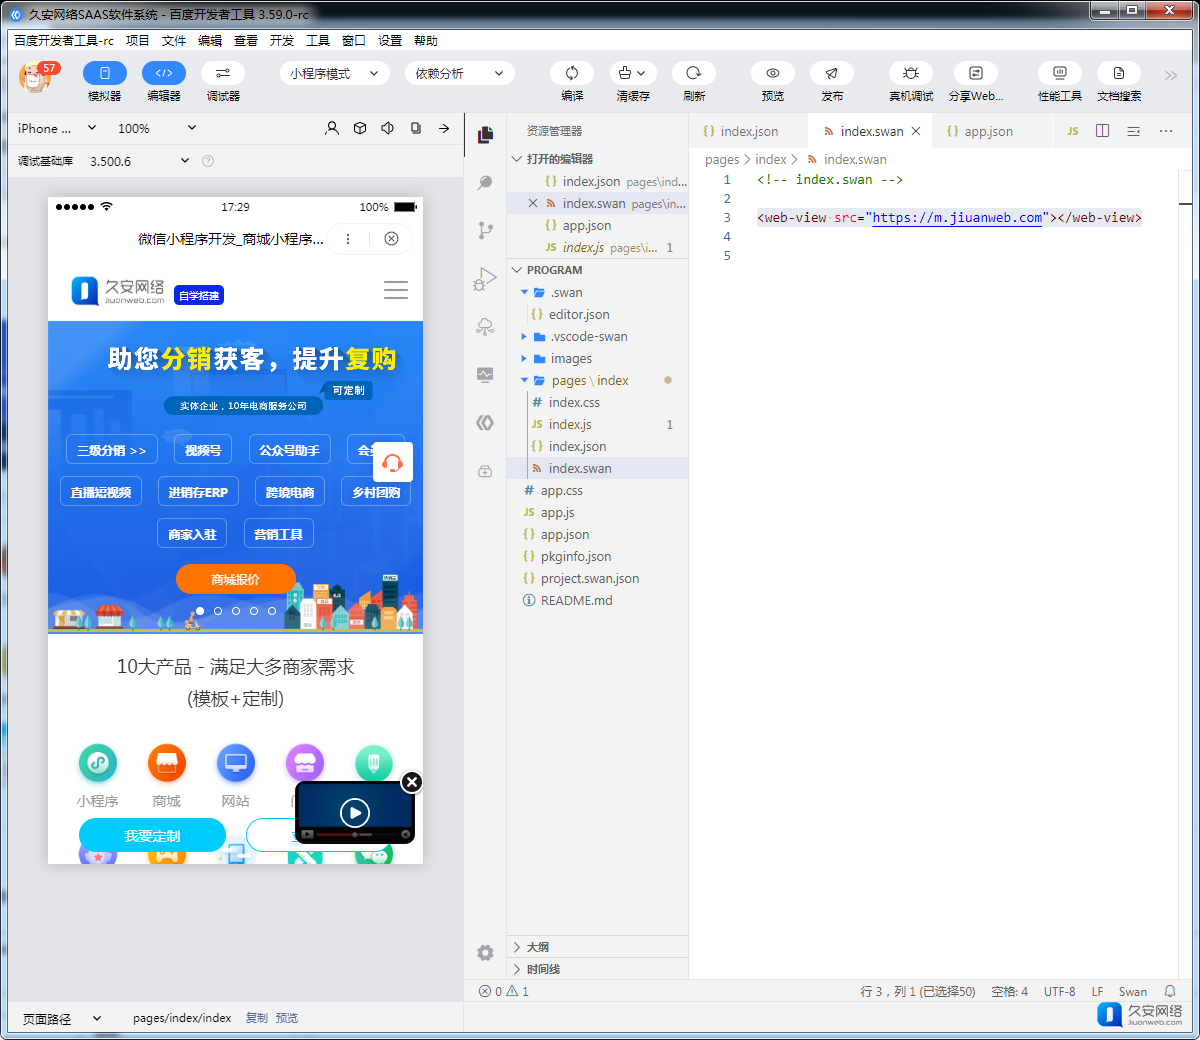Open the 开发 menu
This screenshot has height=1040, width=1200.
pos(282,41)
